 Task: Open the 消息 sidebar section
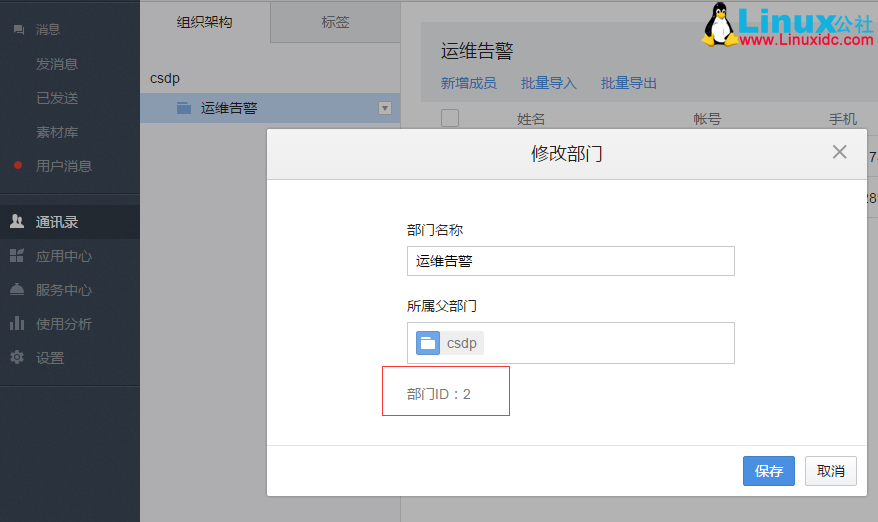48,30
